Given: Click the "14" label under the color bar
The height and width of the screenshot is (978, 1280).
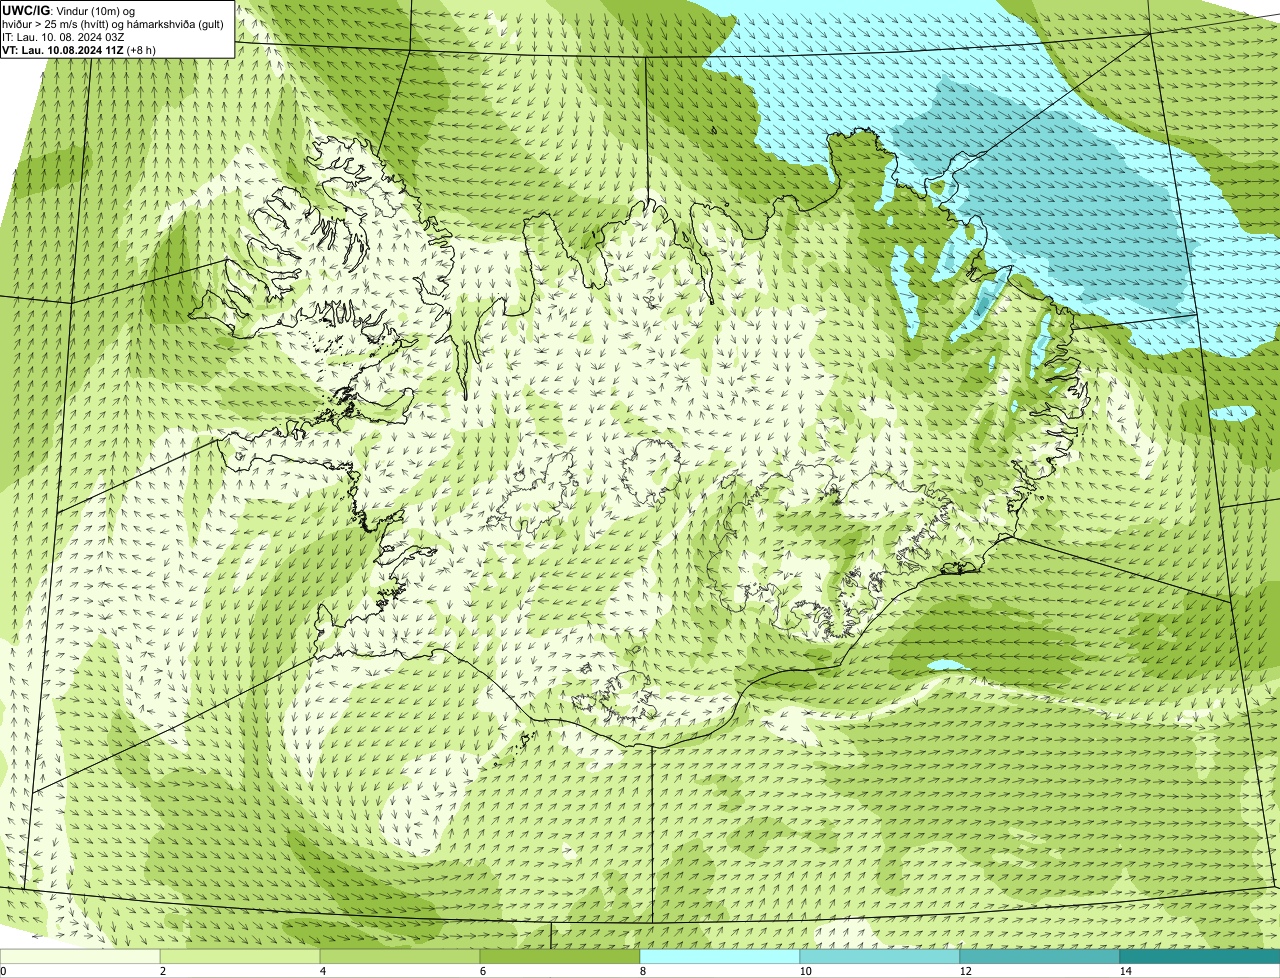Looking at the screenshot, I should click(x=1125, y=971).
